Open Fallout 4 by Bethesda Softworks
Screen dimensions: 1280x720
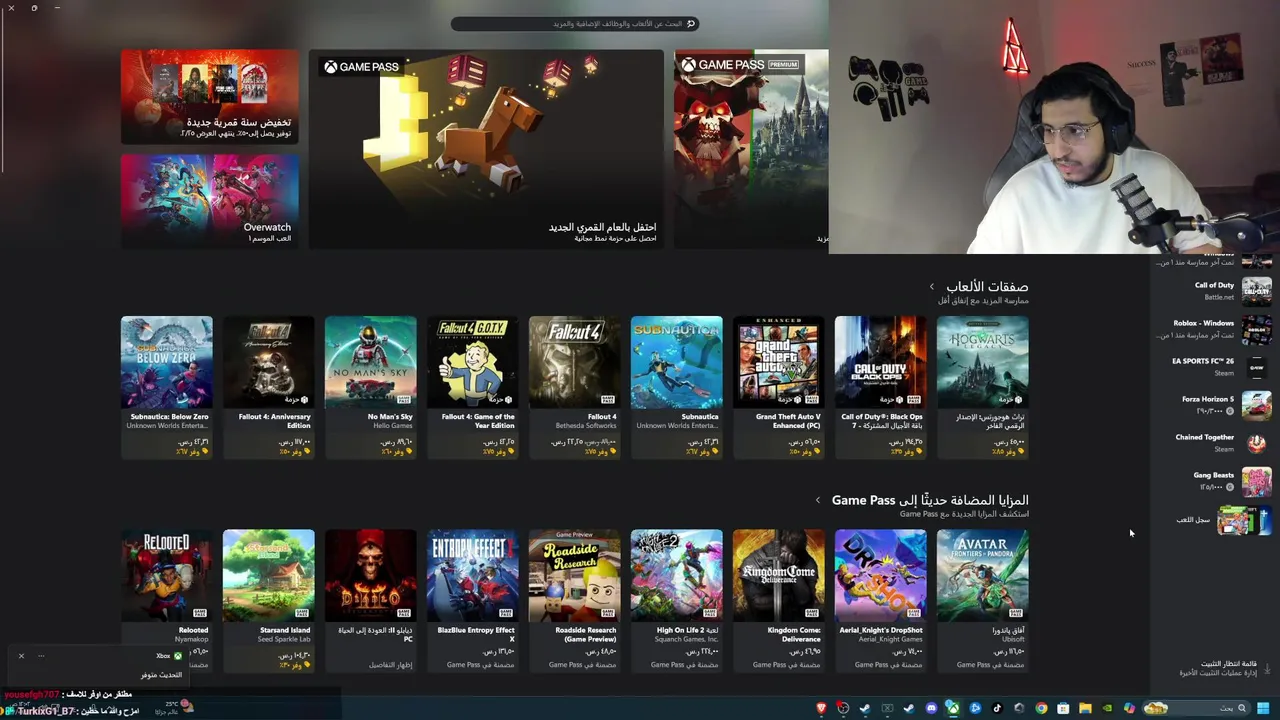coord(575,387)
